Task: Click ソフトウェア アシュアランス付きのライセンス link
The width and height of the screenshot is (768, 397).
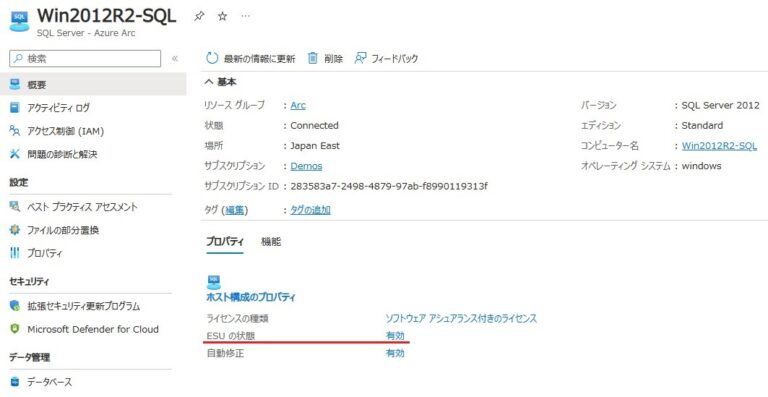Action: [461, 318]
